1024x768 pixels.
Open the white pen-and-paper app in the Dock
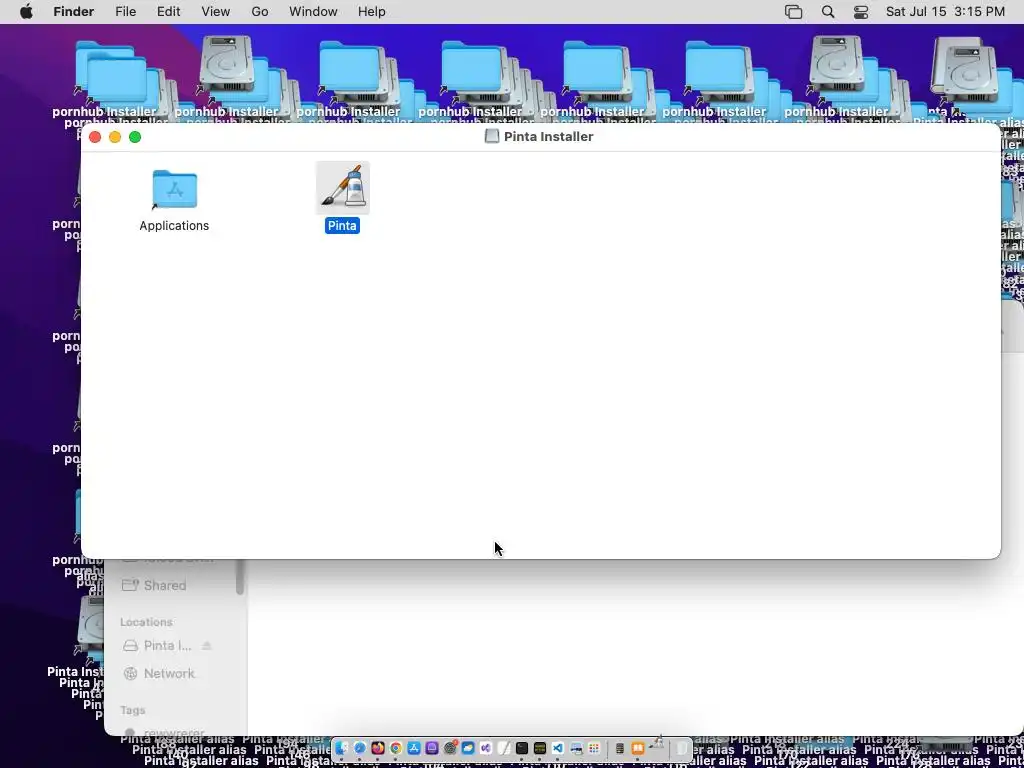point(504,748)
